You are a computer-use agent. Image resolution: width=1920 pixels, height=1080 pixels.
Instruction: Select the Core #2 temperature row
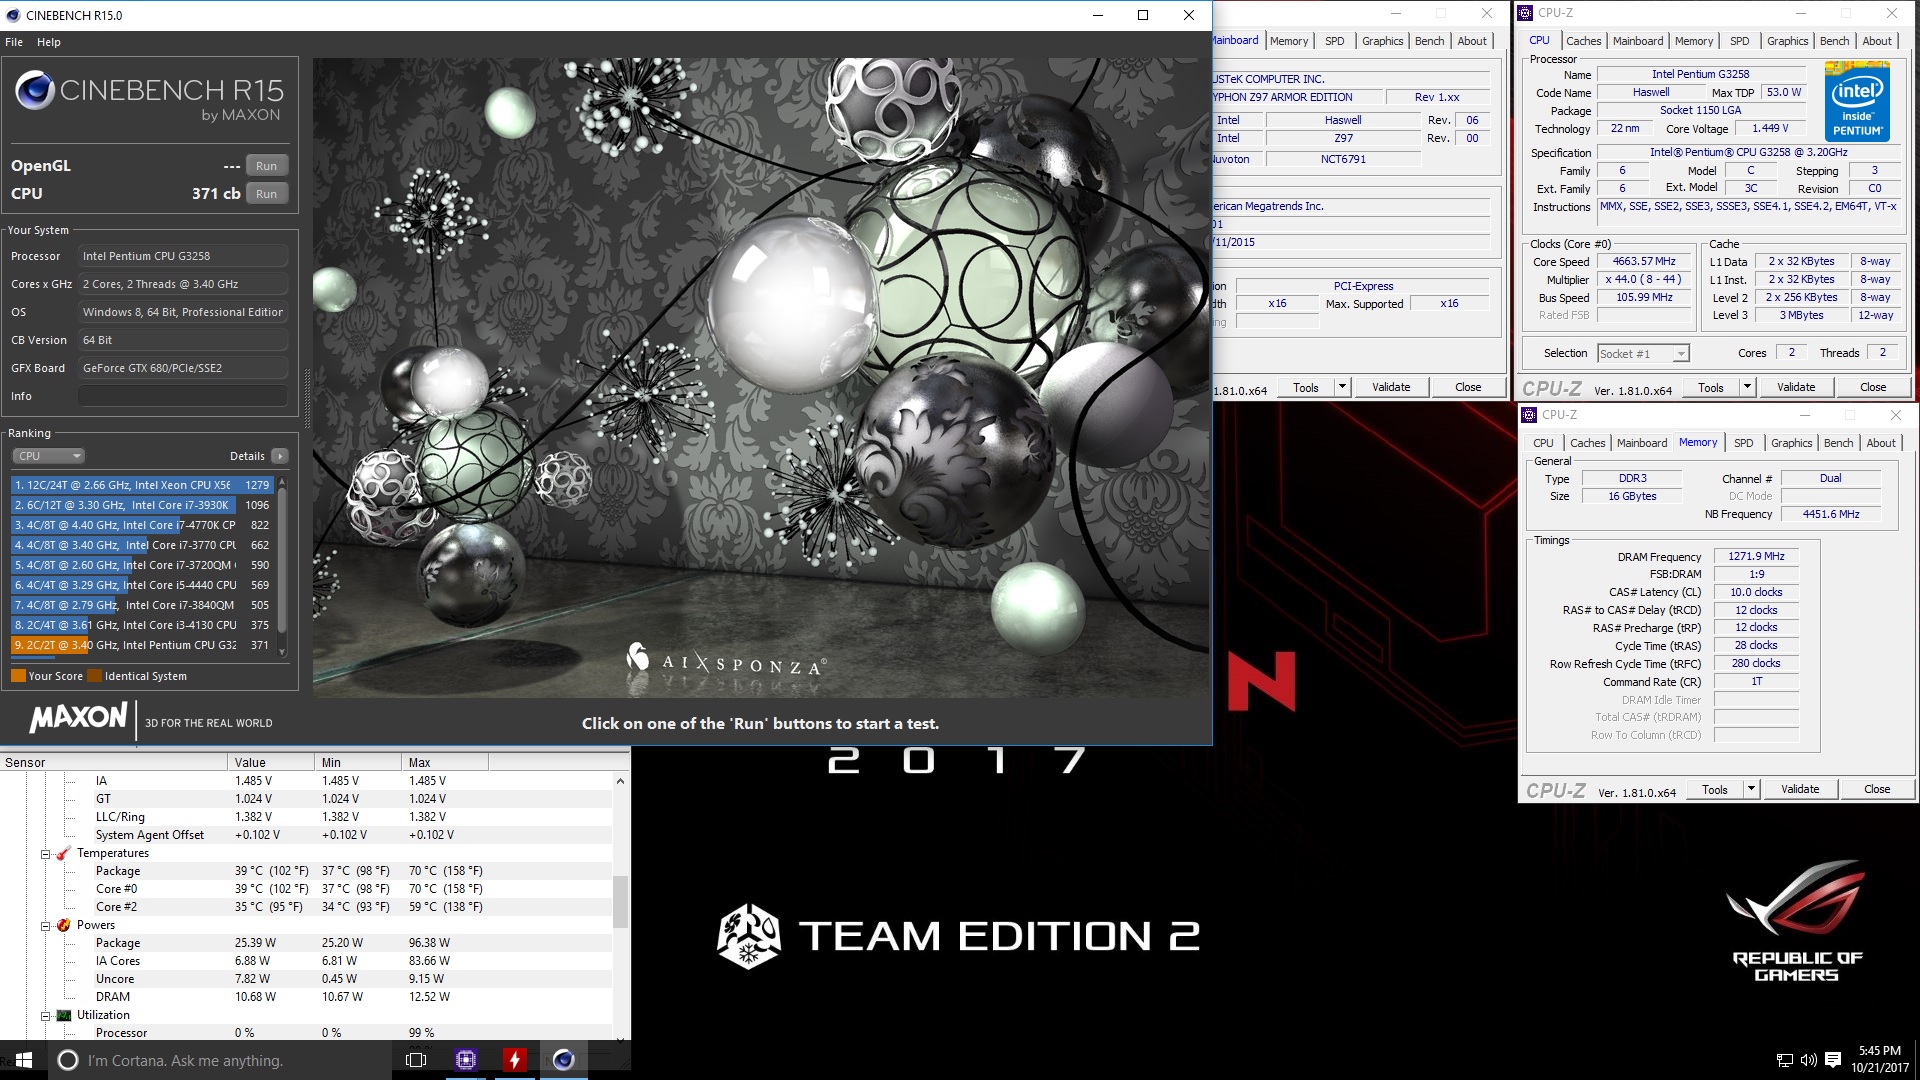point(306,907)
